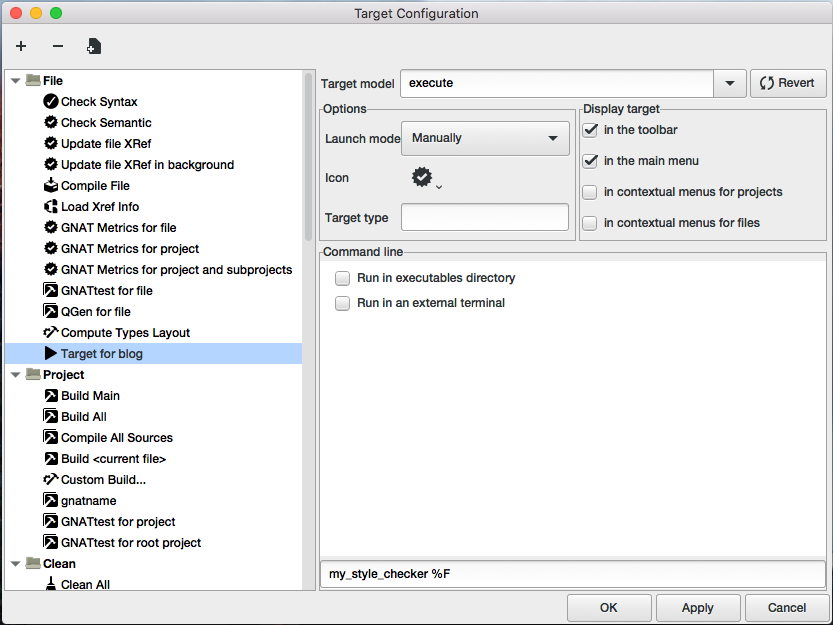Click the duplicate target document icon

point(93,46)
